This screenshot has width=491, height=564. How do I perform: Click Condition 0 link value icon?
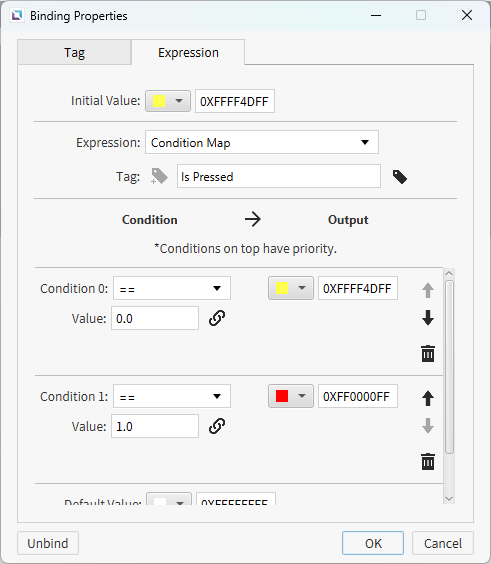click(217, 318)
